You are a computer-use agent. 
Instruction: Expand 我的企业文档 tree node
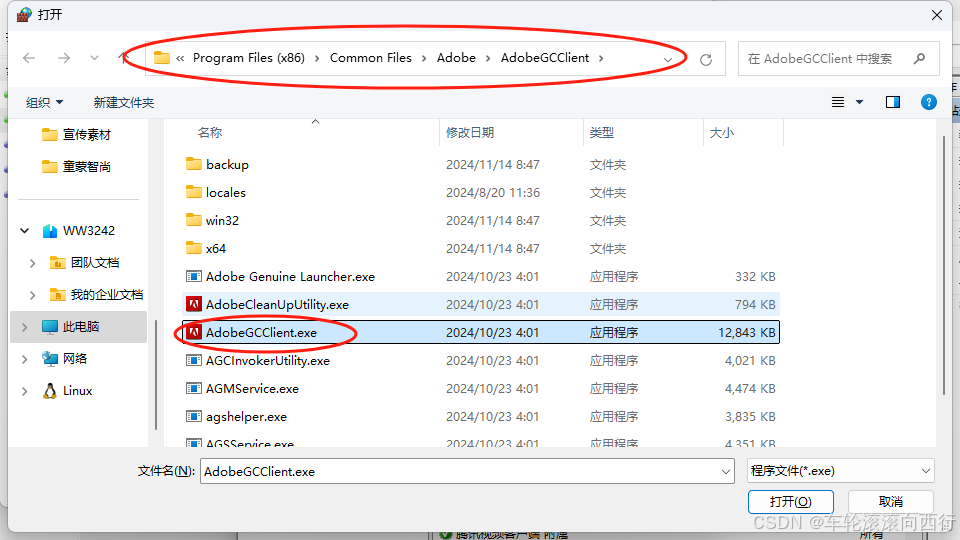(x=32, y=295)
